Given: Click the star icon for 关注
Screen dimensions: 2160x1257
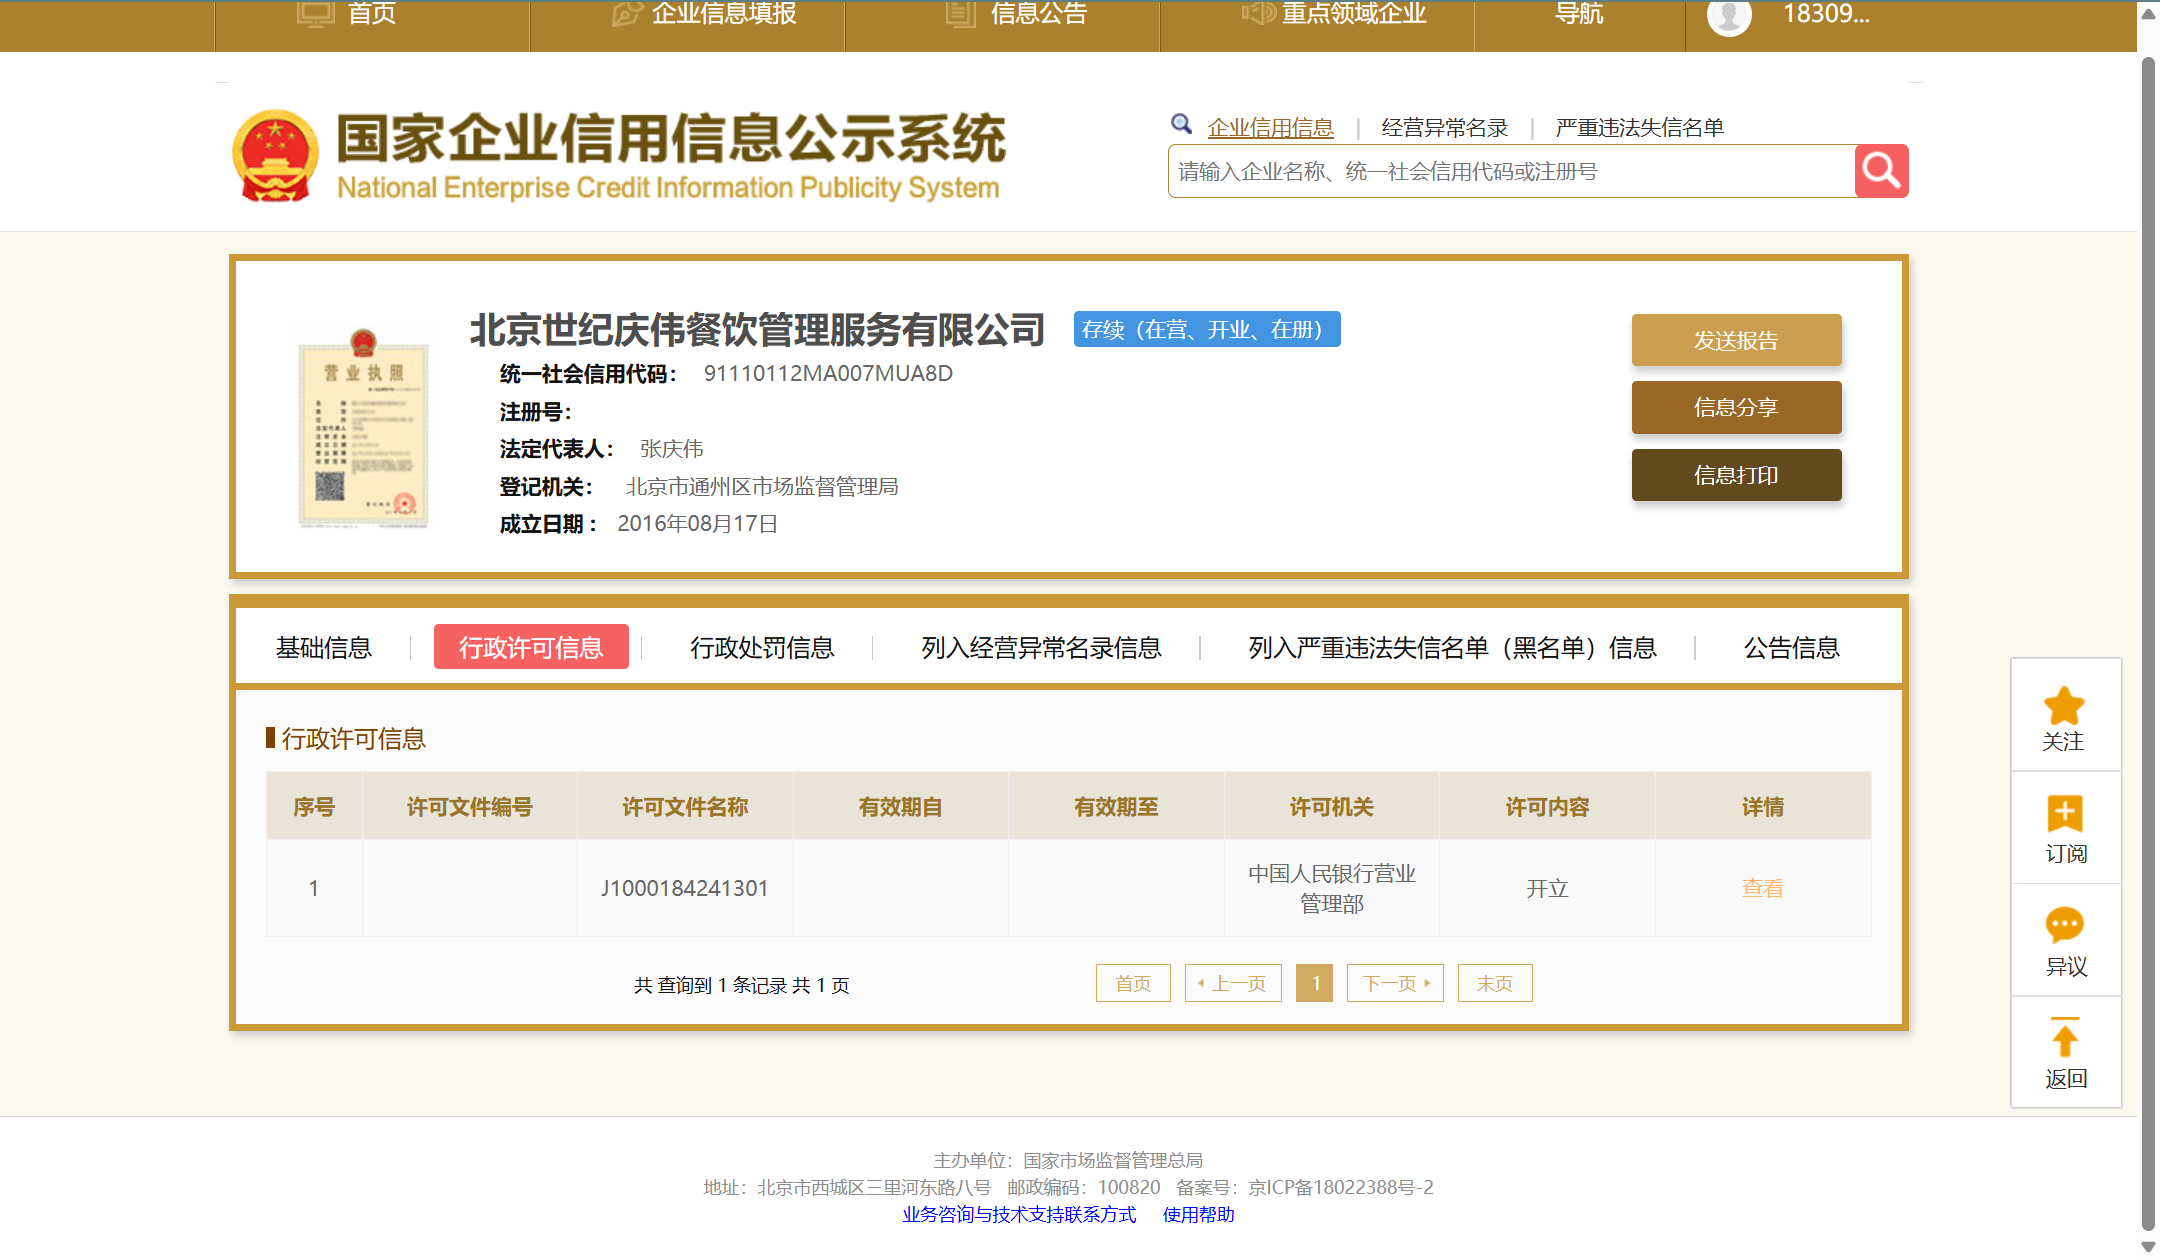Looking at the screenshot, I should pos(2064,705).
